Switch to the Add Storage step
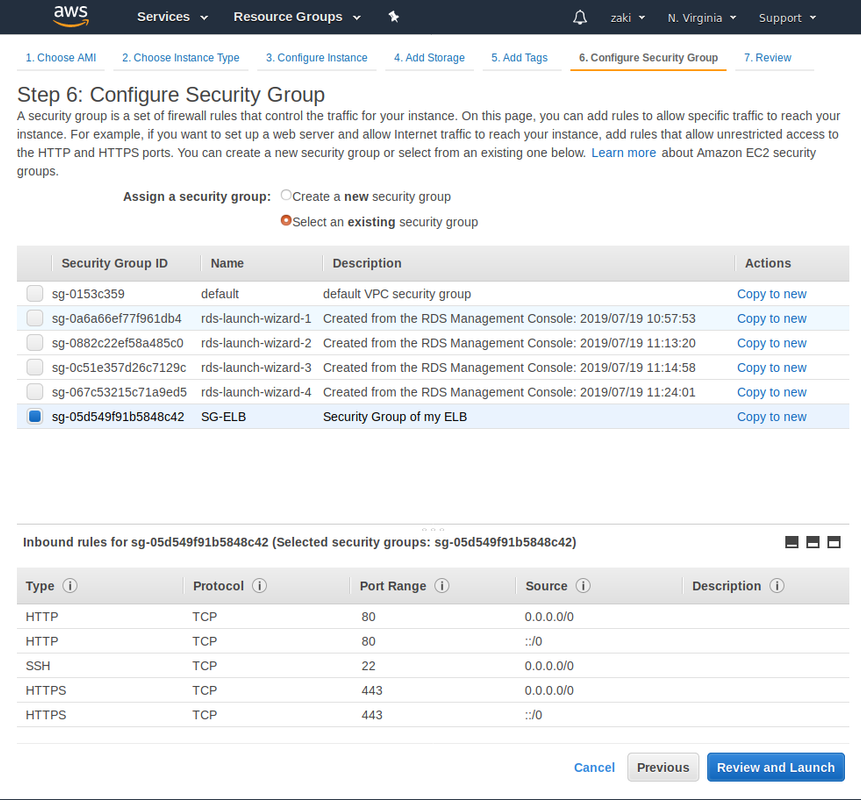Viewport: 861px width, 800px height. pos(429,58)
